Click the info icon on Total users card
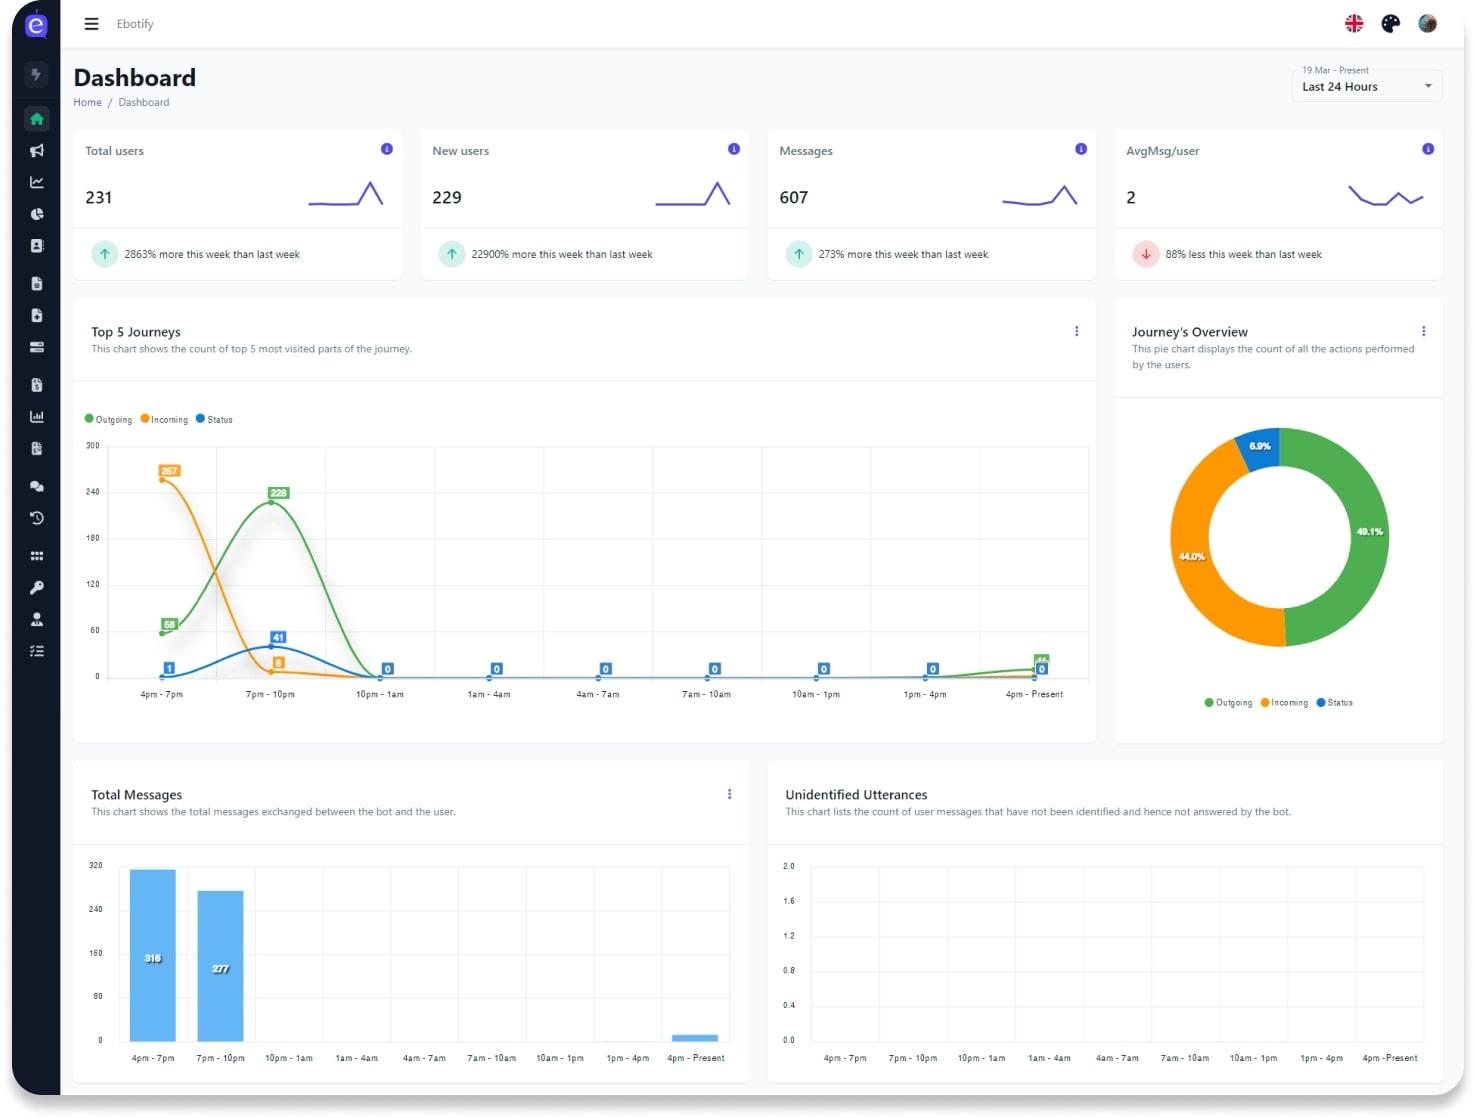Image resolution: width=1476 pixels, height=1119 pixels. coord(387,149)
